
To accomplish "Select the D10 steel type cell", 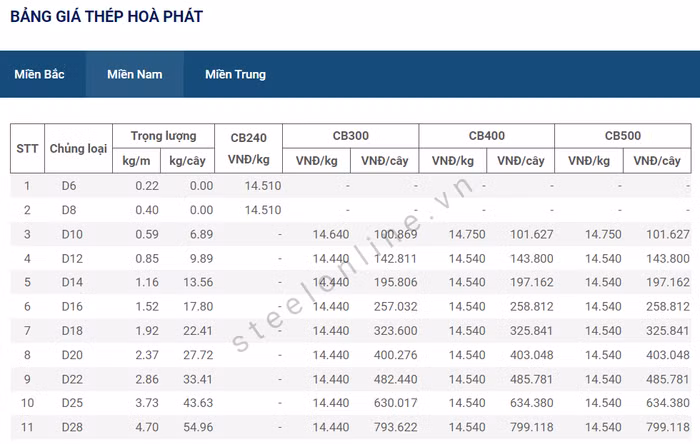I will (x=71, y=234).
